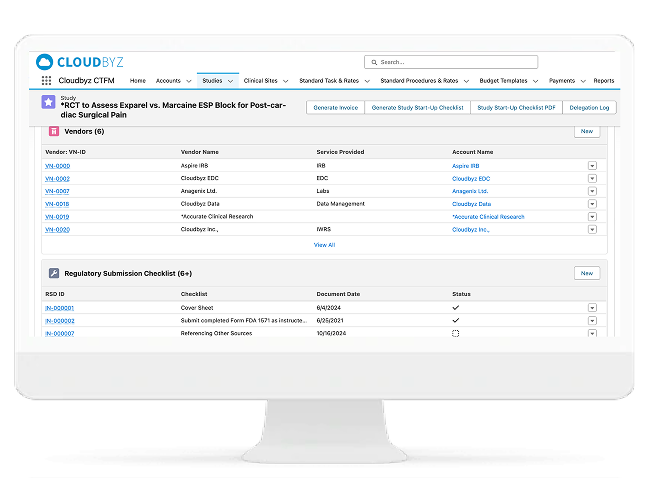Expand Standard Task & Rates dropdown chevron
Screen dimensions: 650x499
pyautogui.click(x=367, y=81)
